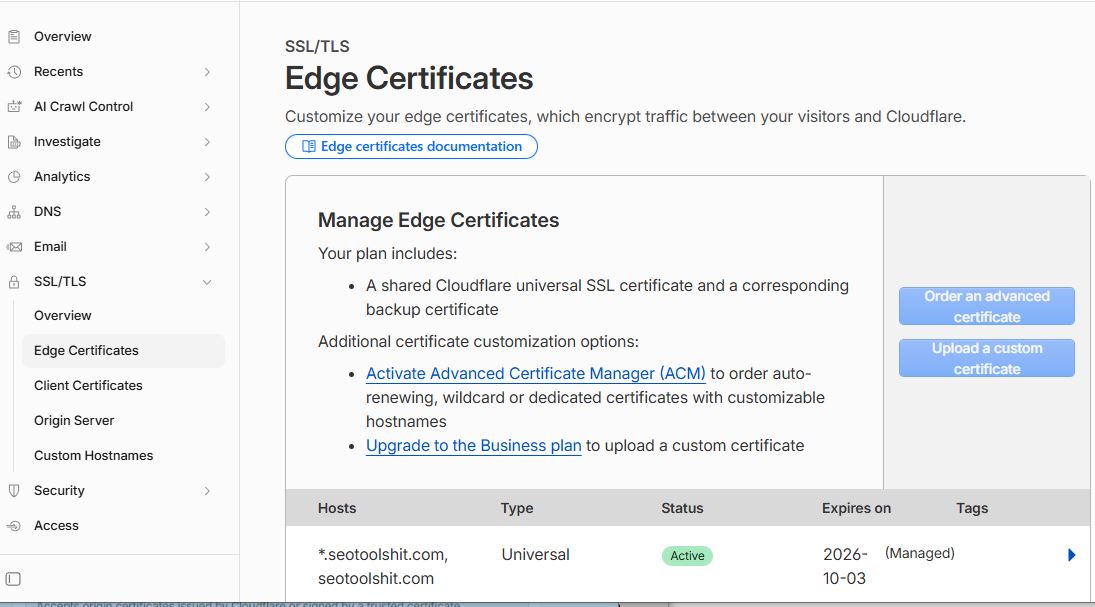Click the Security shield icon

(14, 490)
